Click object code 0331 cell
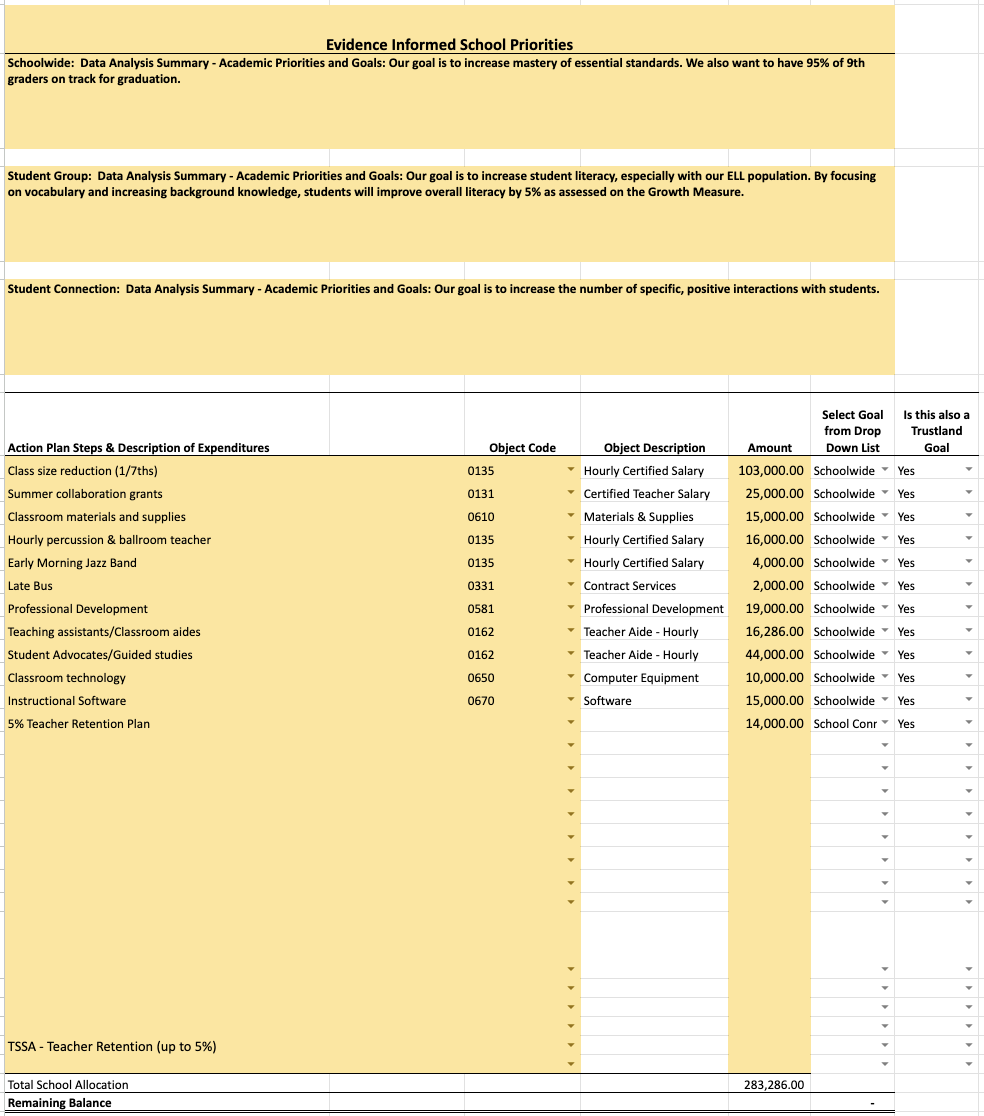984x1116 pixels. (480, 586)
